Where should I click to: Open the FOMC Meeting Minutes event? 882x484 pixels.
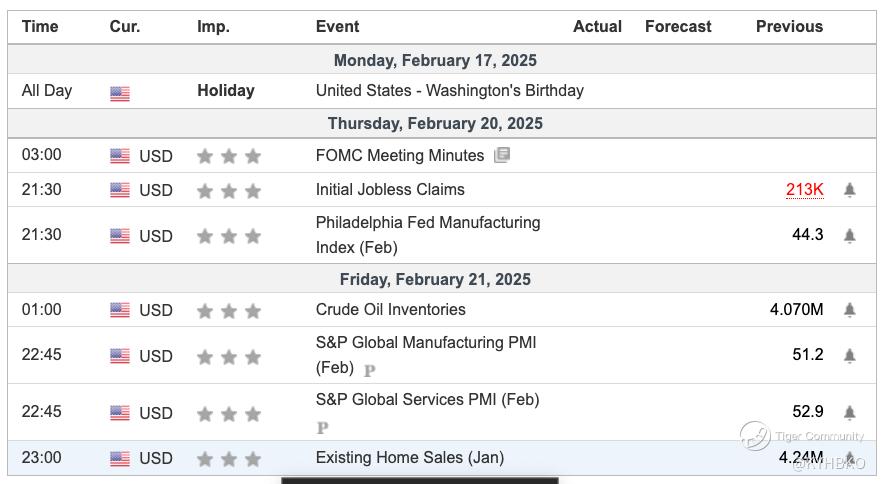click(x=399, y=155)
